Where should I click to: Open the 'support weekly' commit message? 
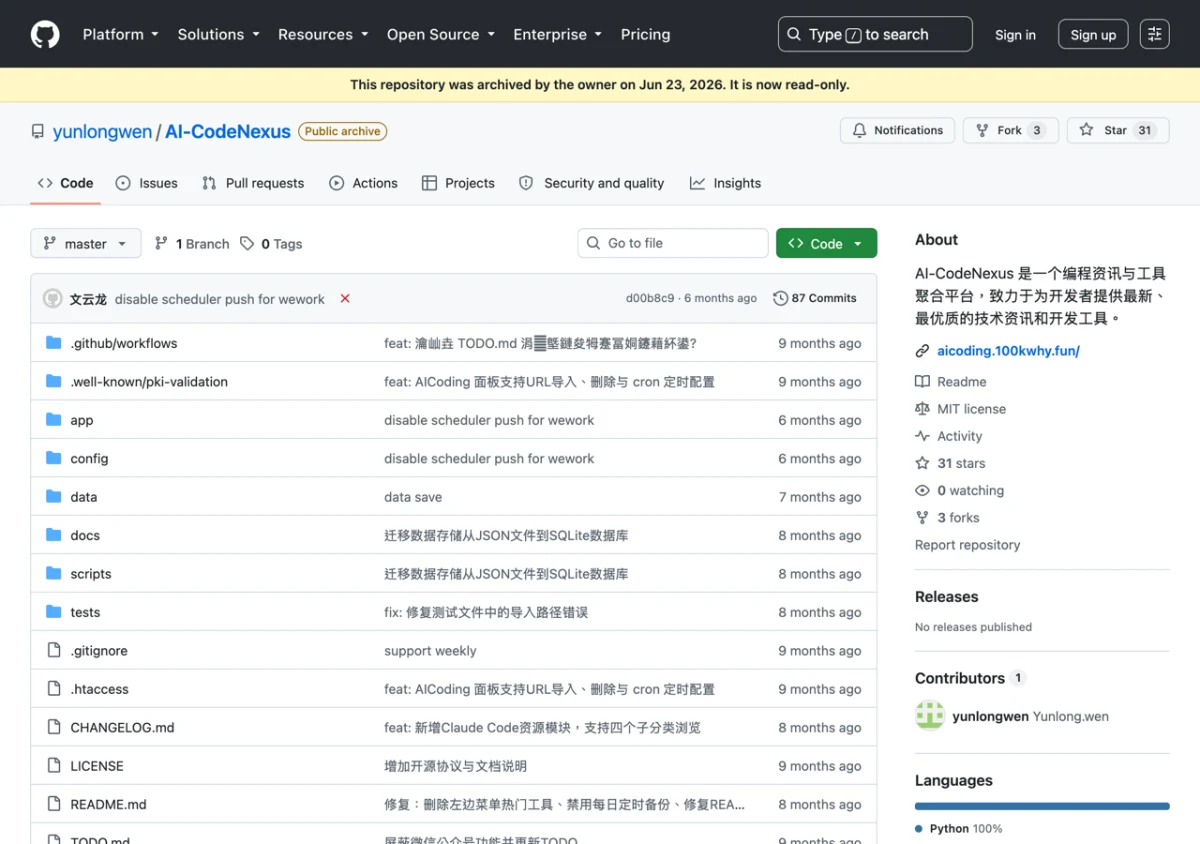point(430,651)
